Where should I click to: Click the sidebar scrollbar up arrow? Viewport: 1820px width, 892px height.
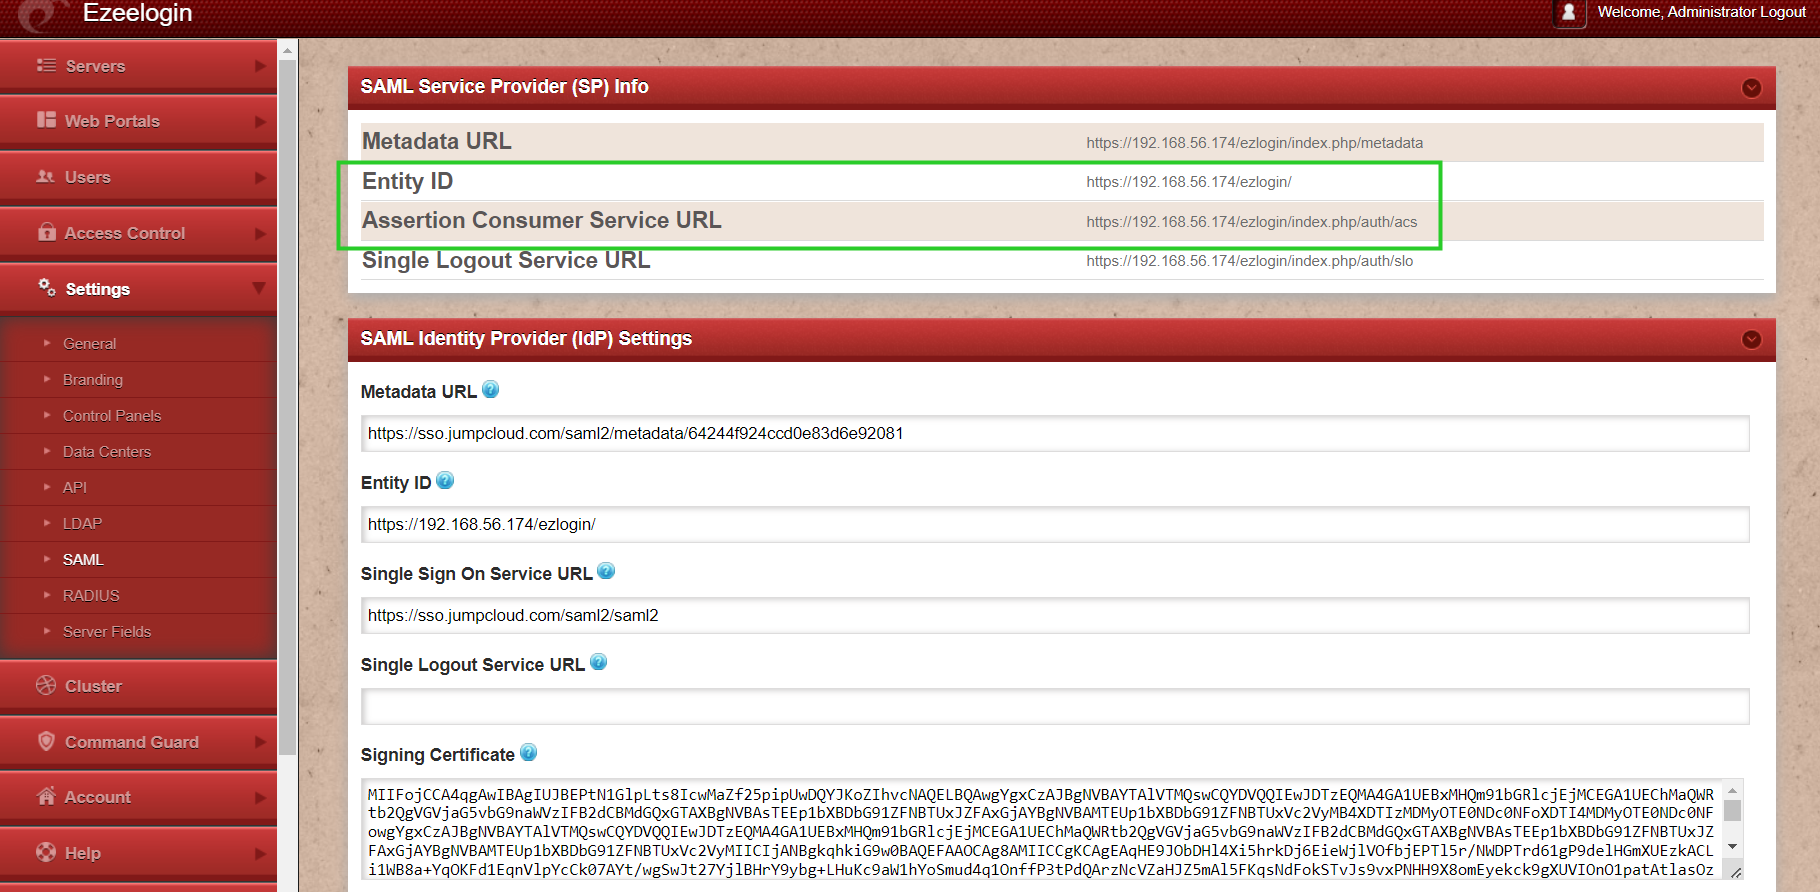tap(288, 50)
